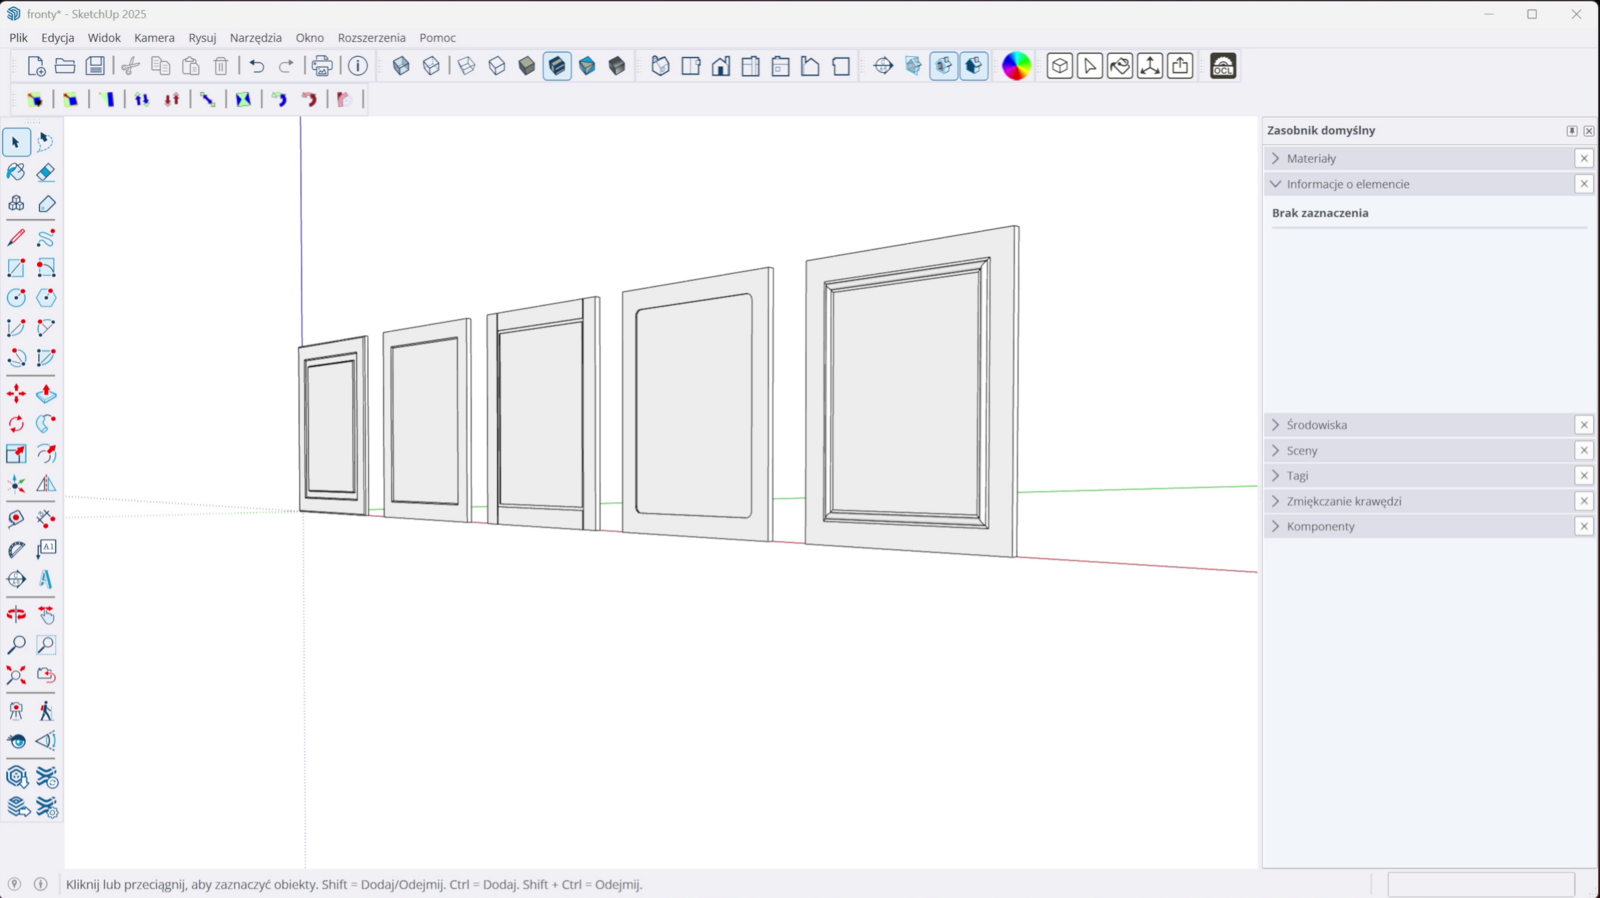The image size is (1600, 898).
Task: Draw with the Line pencil tool
Action: click(16, 238)
